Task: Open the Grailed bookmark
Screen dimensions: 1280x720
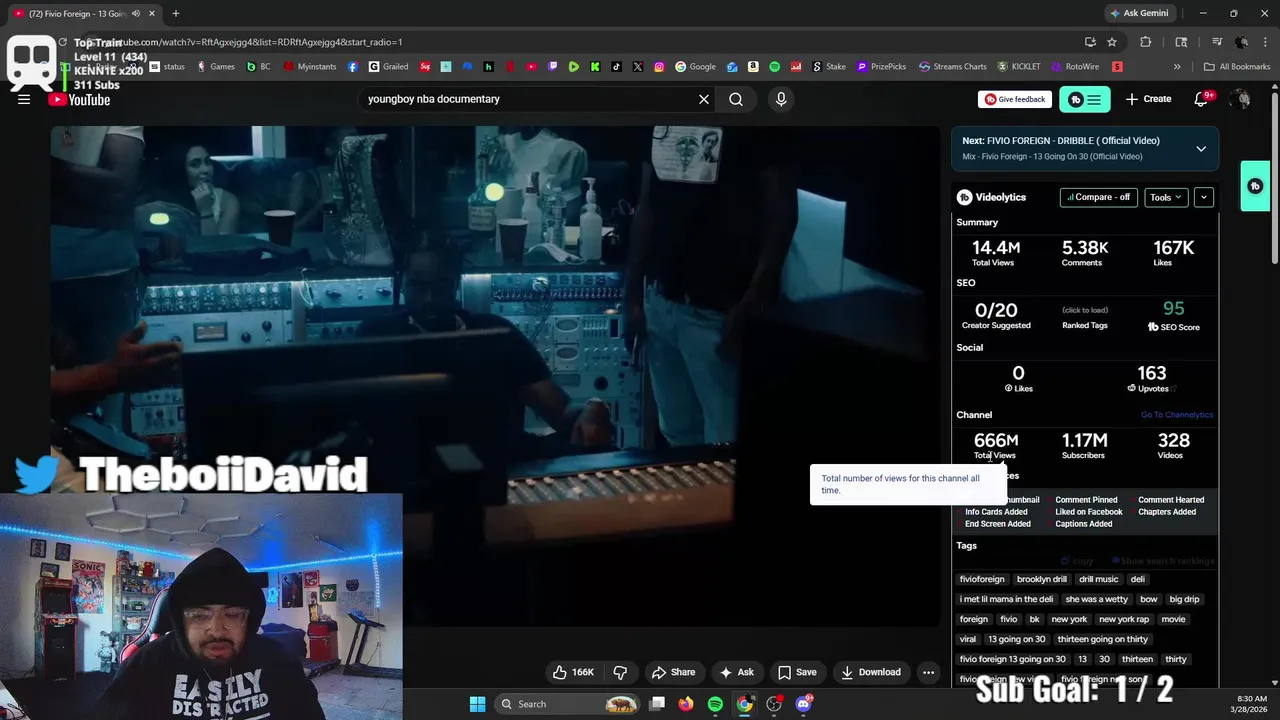Action: [387, 67]
